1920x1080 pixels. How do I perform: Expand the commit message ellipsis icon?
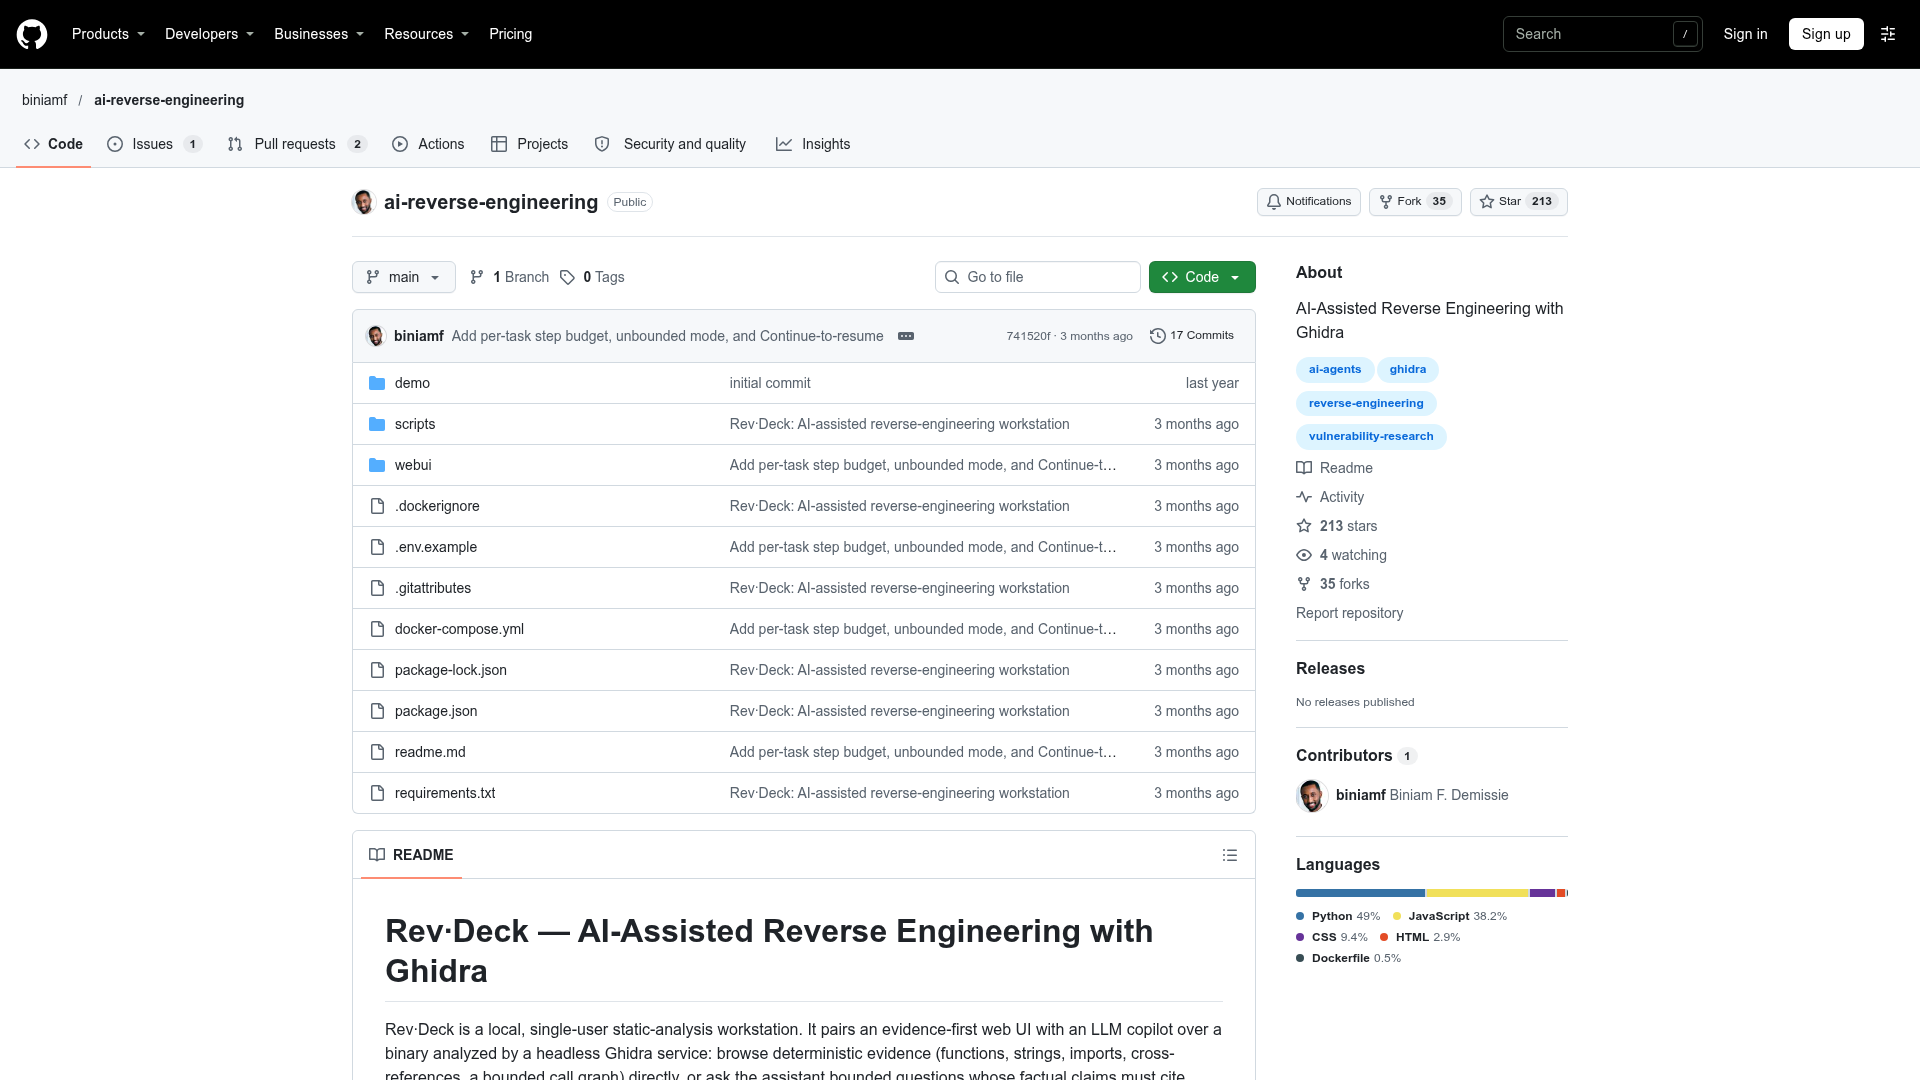[x=906, y=336]
